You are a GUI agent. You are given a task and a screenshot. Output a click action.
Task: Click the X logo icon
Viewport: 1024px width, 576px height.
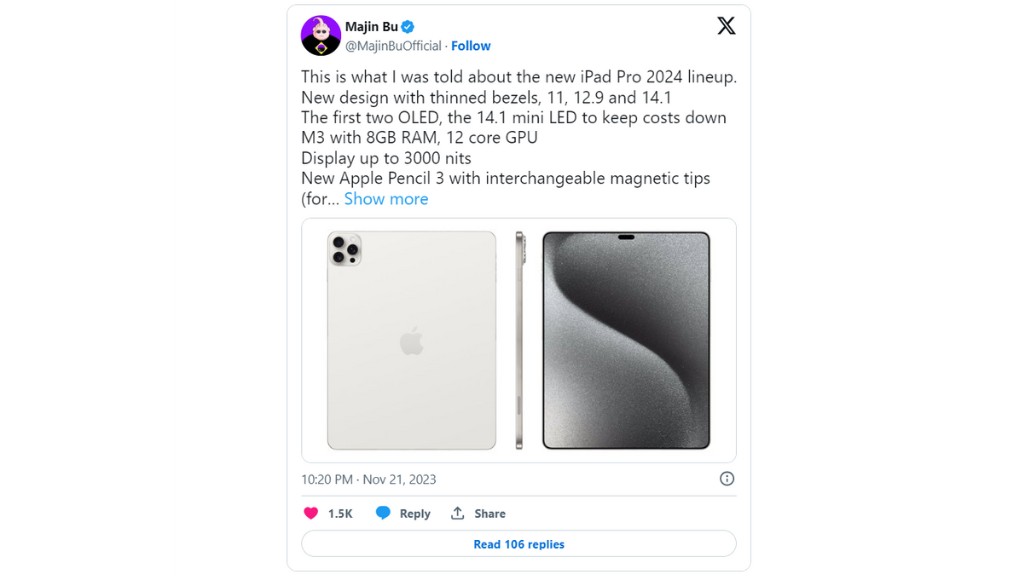(x=726, y=26)
